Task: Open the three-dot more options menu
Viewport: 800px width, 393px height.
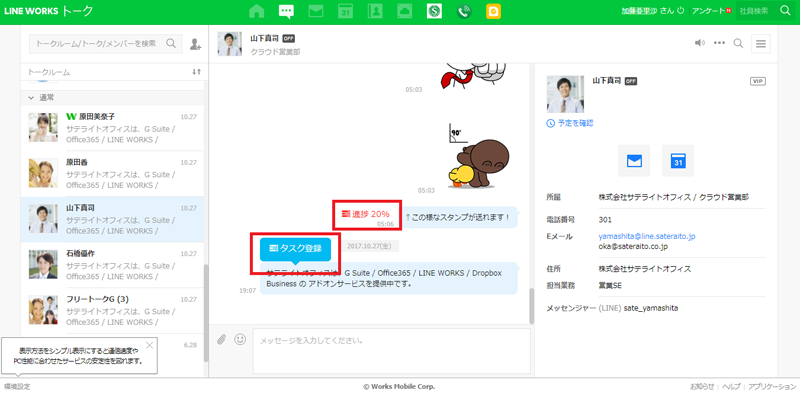Action: click(719, 43)
